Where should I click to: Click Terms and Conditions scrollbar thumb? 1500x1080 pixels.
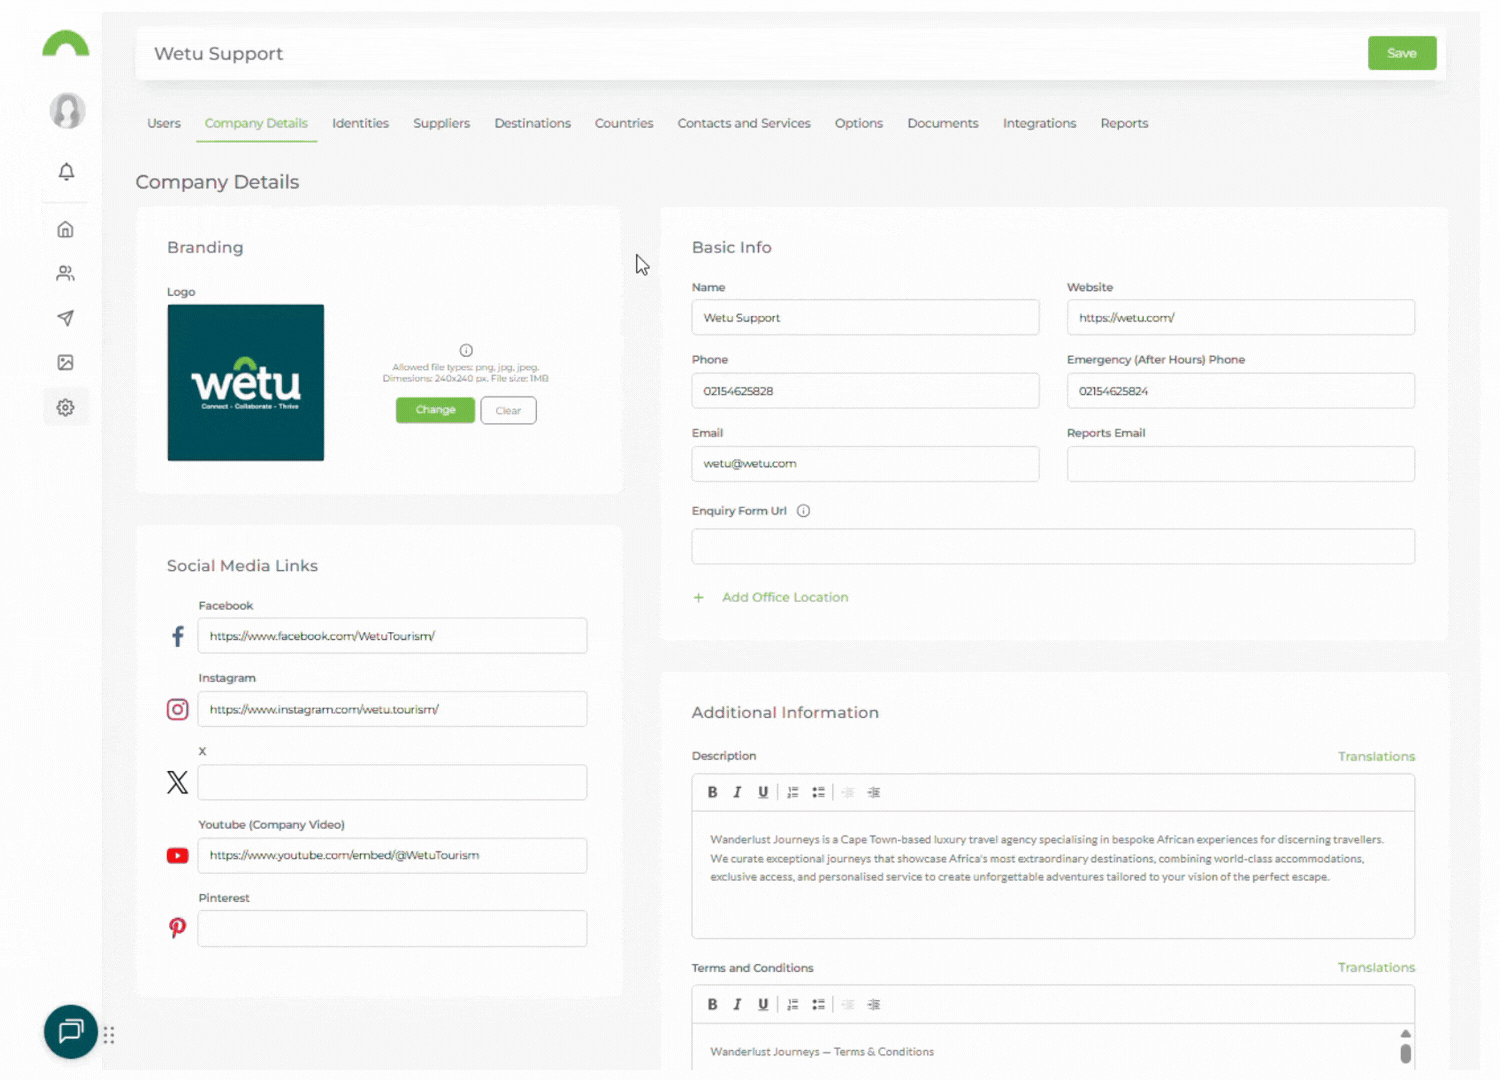tap(1405, 1053)
